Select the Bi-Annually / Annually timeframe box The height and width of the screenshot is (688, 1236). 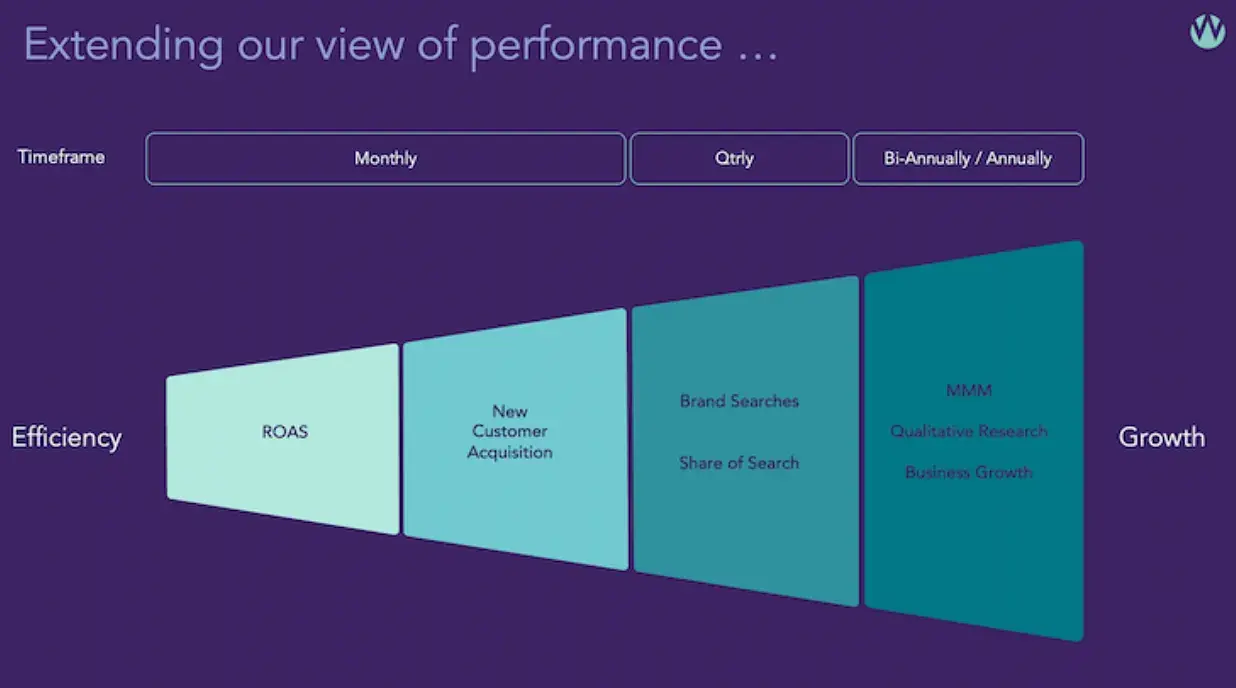(x=967, y=158)
